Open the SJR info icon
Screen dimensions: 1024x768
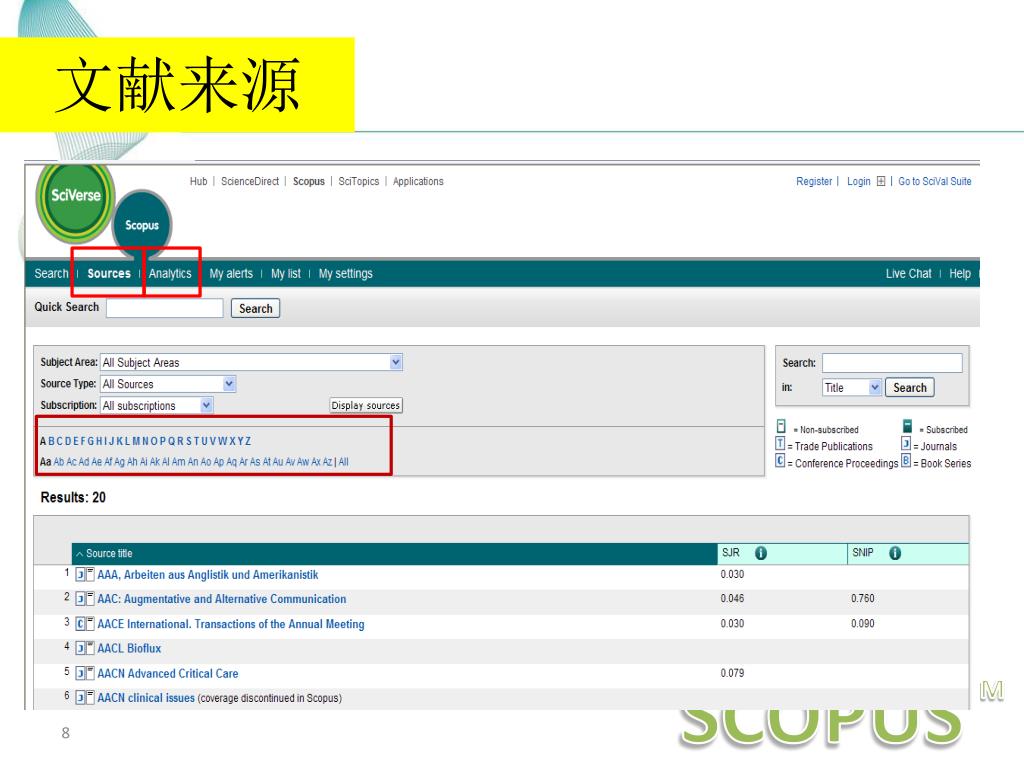761,553
